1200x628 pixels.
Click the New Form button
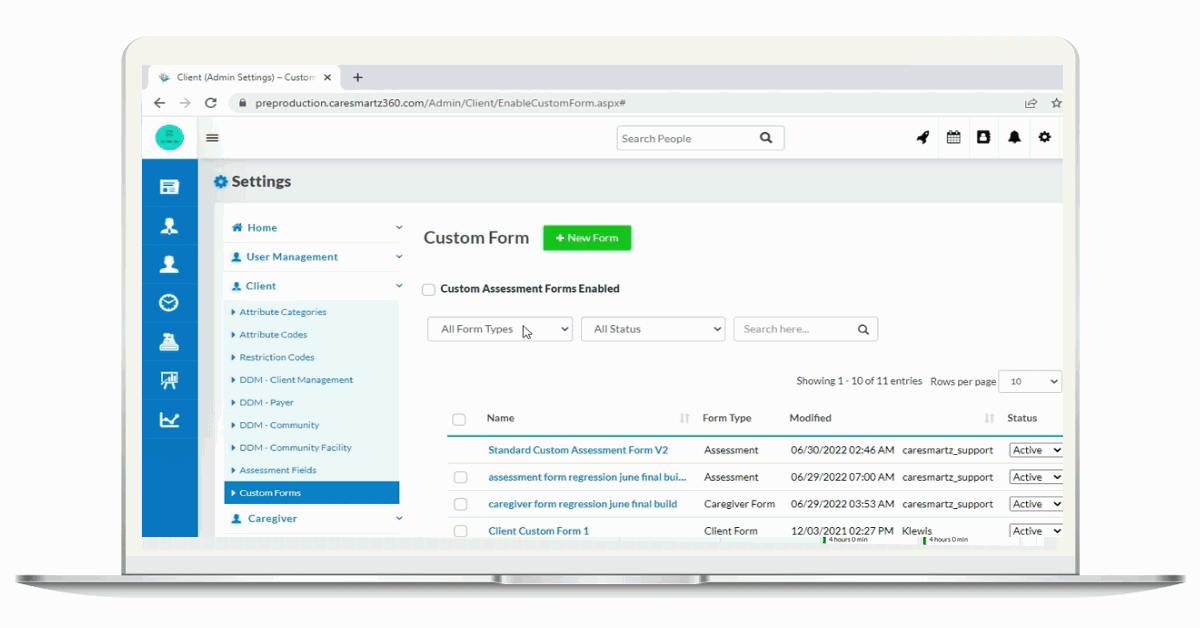586,237
